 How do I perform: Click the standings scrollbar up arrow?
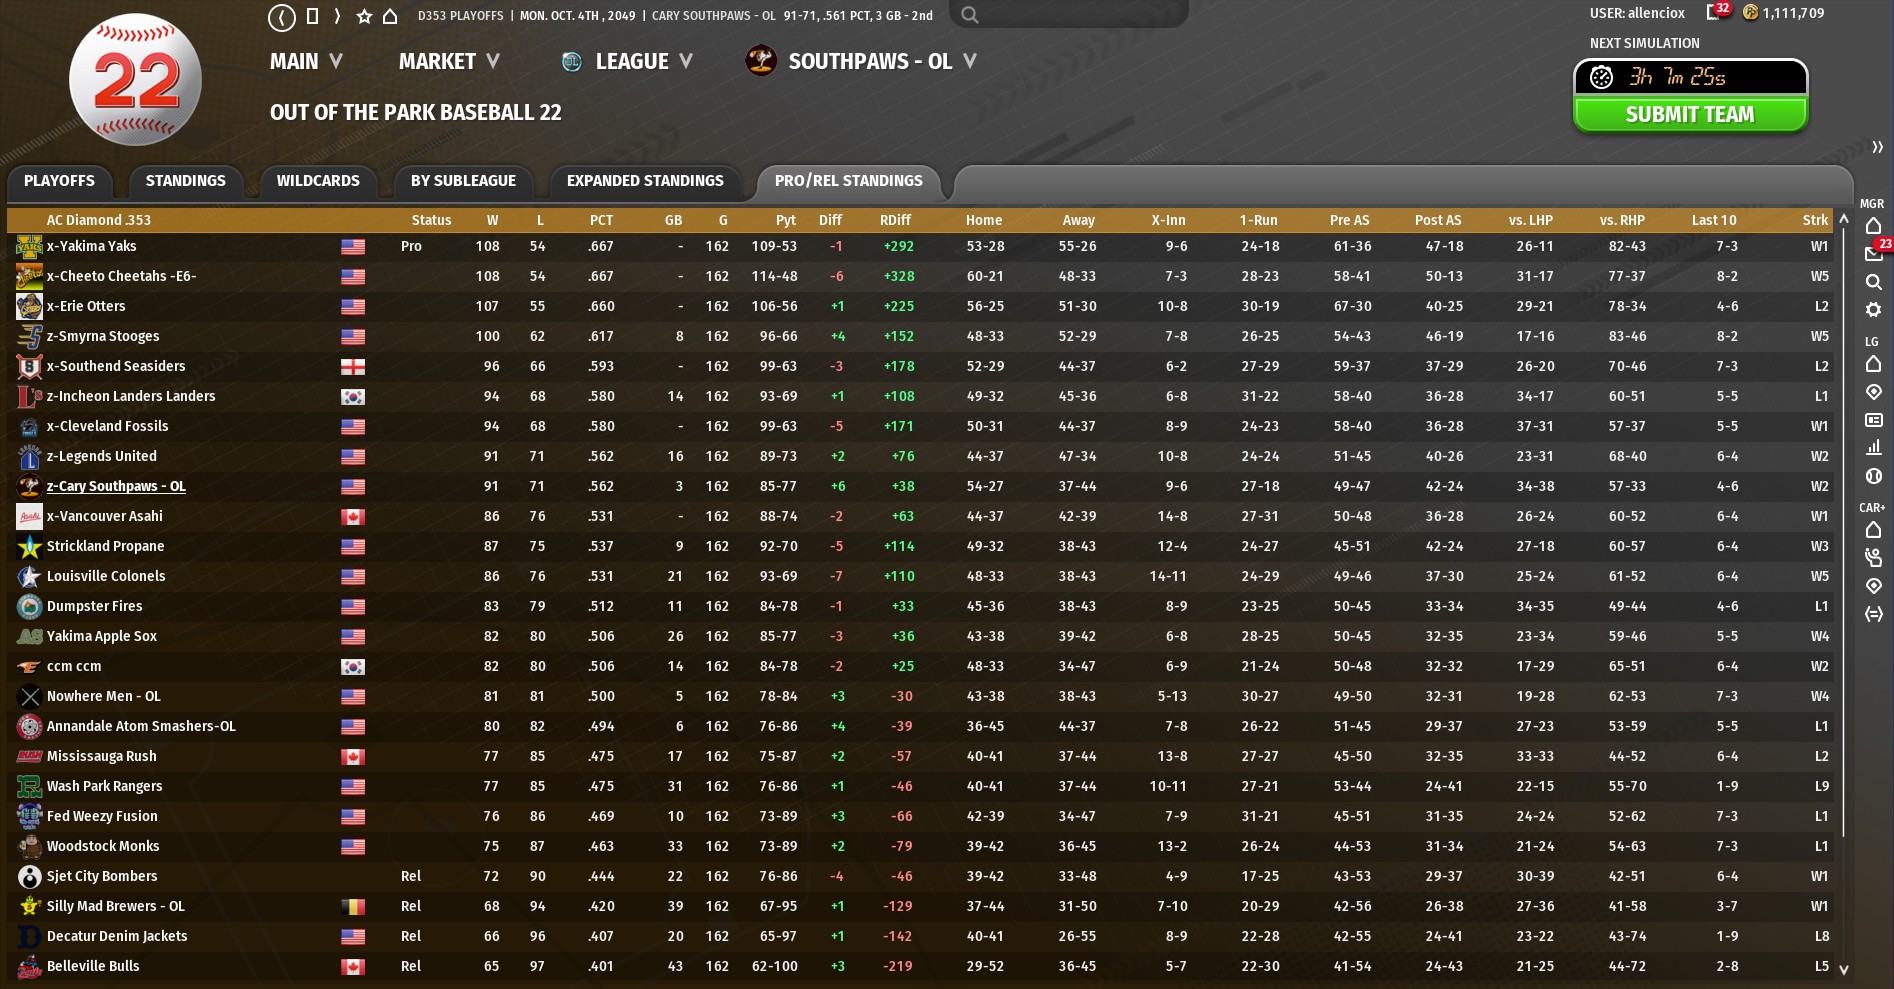1844,219
